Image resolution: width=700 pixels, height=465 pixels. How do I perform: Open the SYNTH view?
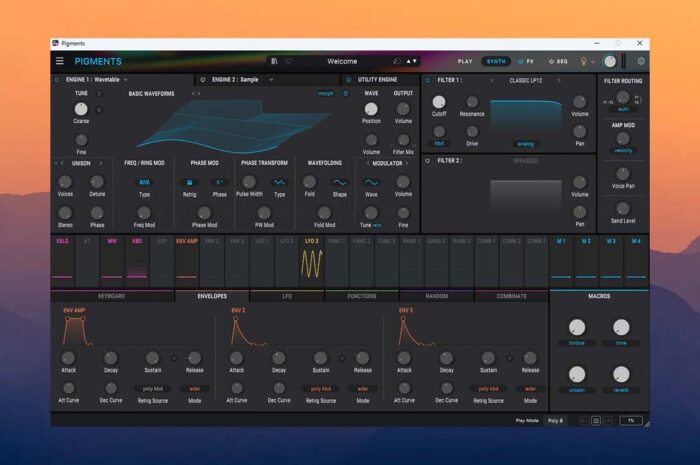(x=496, y=61)
